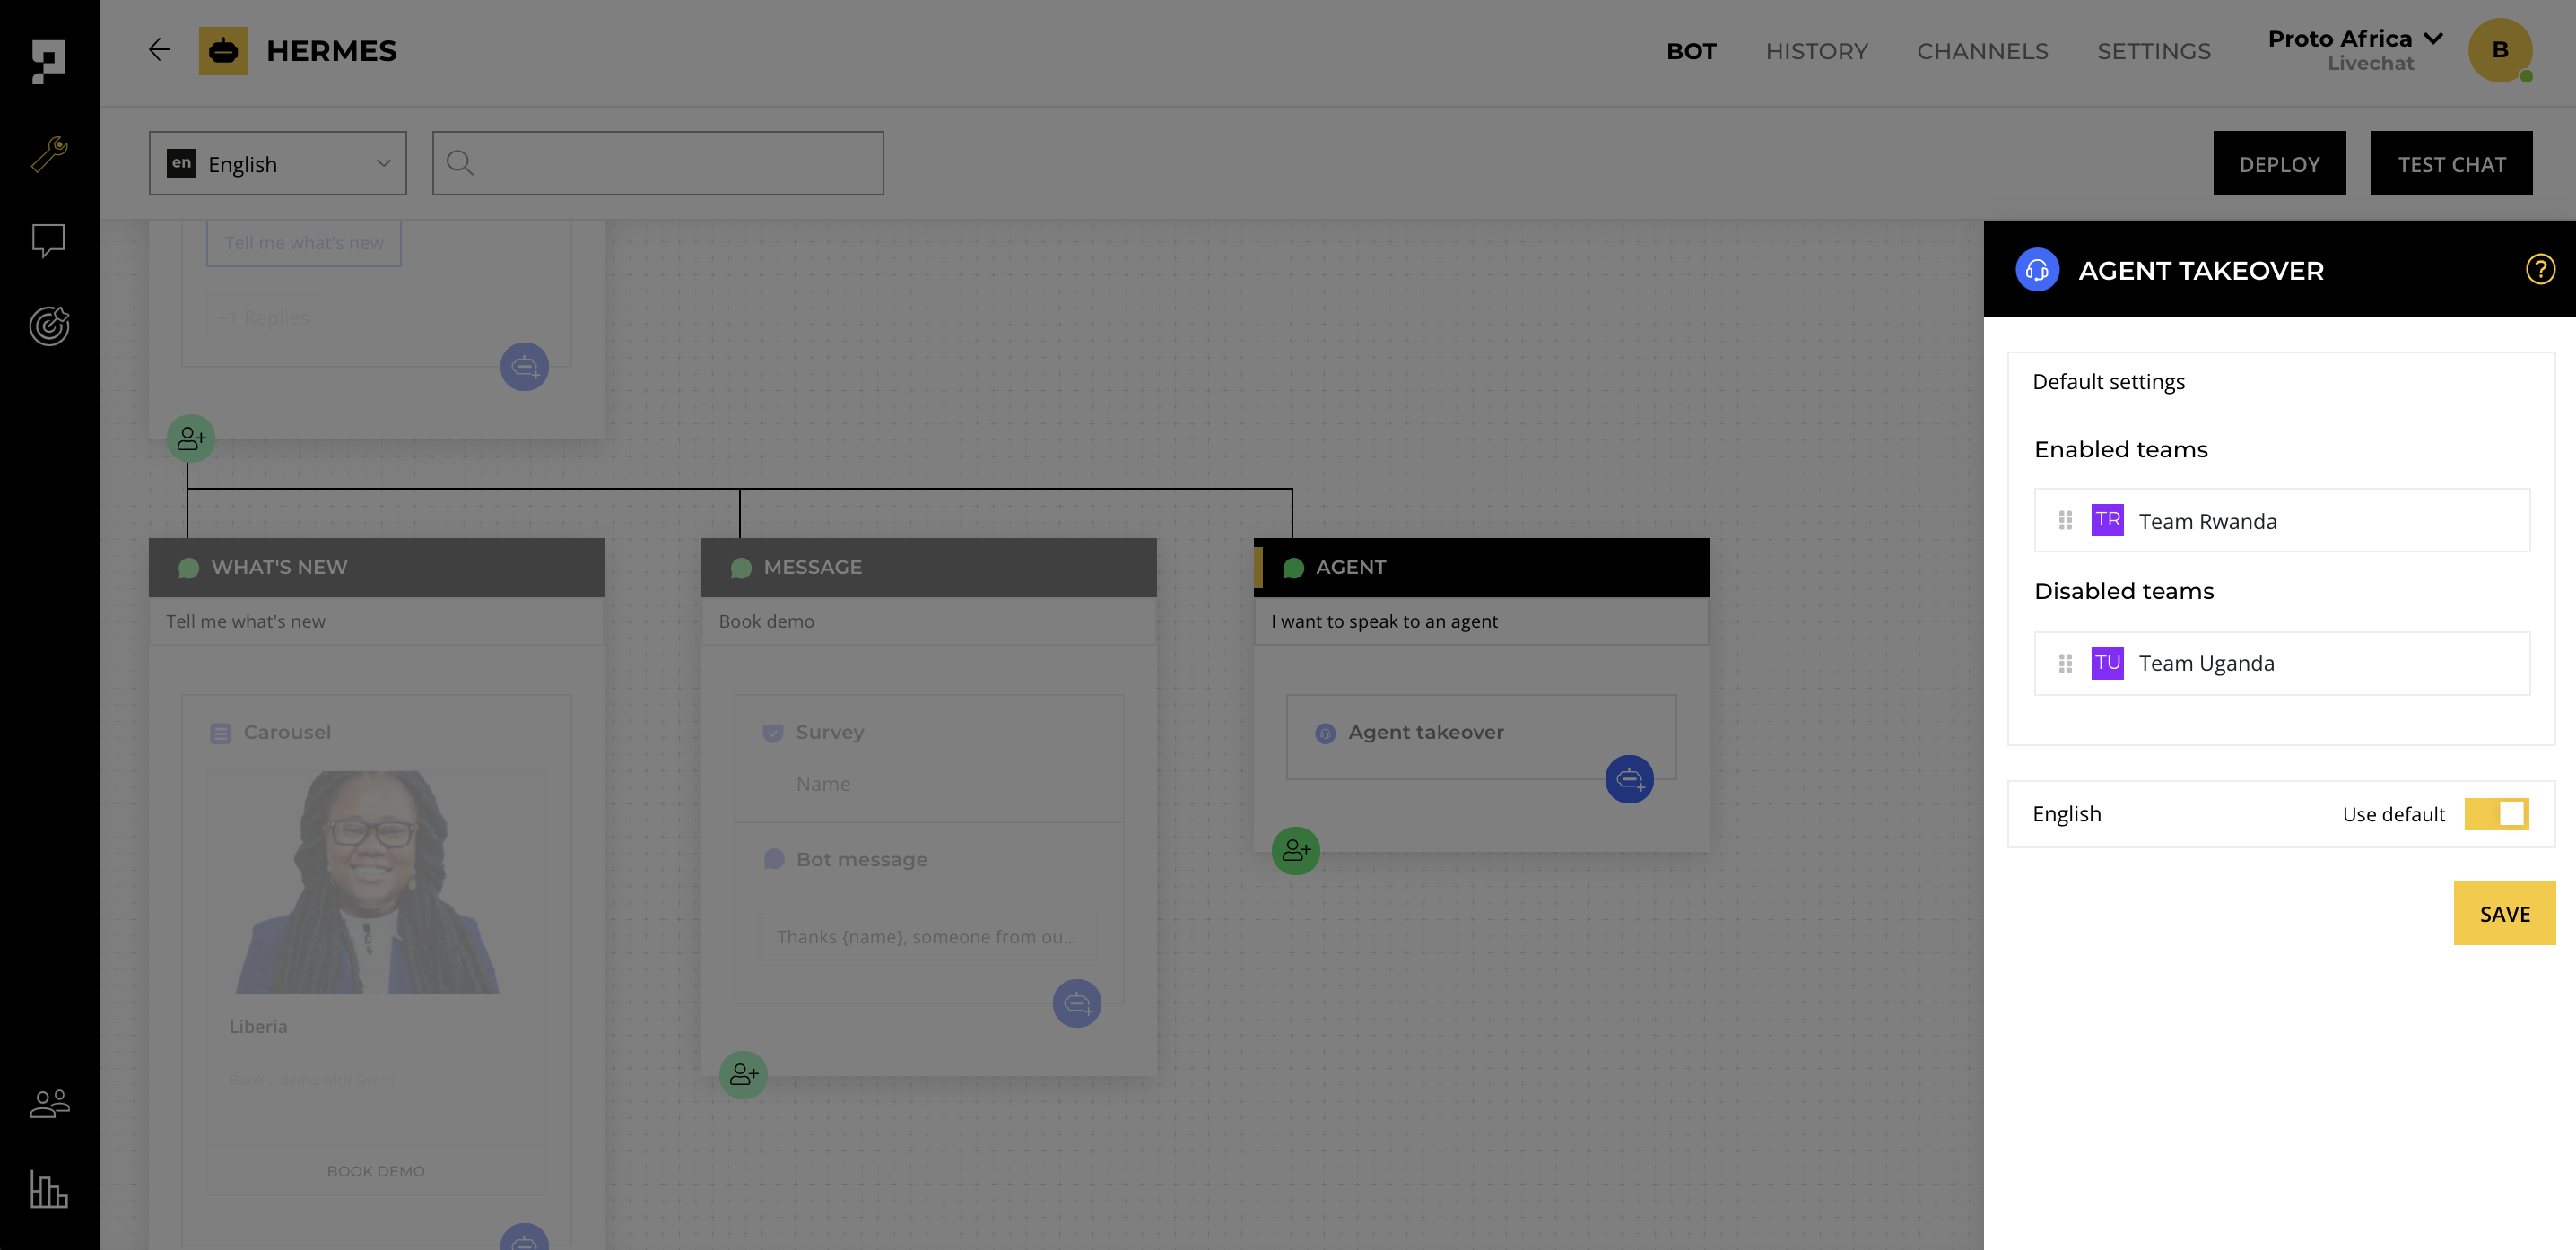Toggle the Use default switch
The width and height of the screenshot is (2576, 1250).
point(2496,814)
